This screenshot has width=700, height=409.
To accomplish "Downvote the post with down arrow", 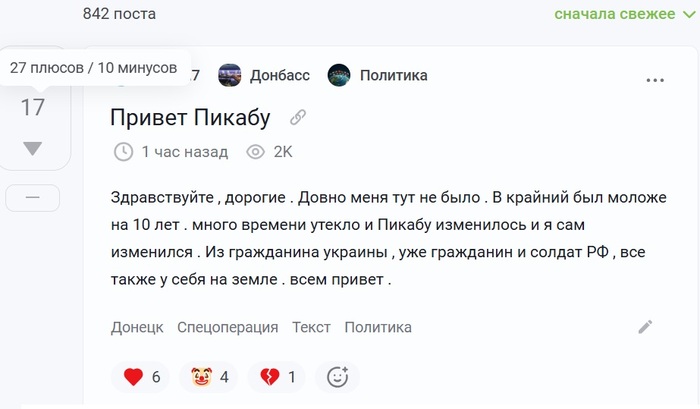I will point(33,148).
